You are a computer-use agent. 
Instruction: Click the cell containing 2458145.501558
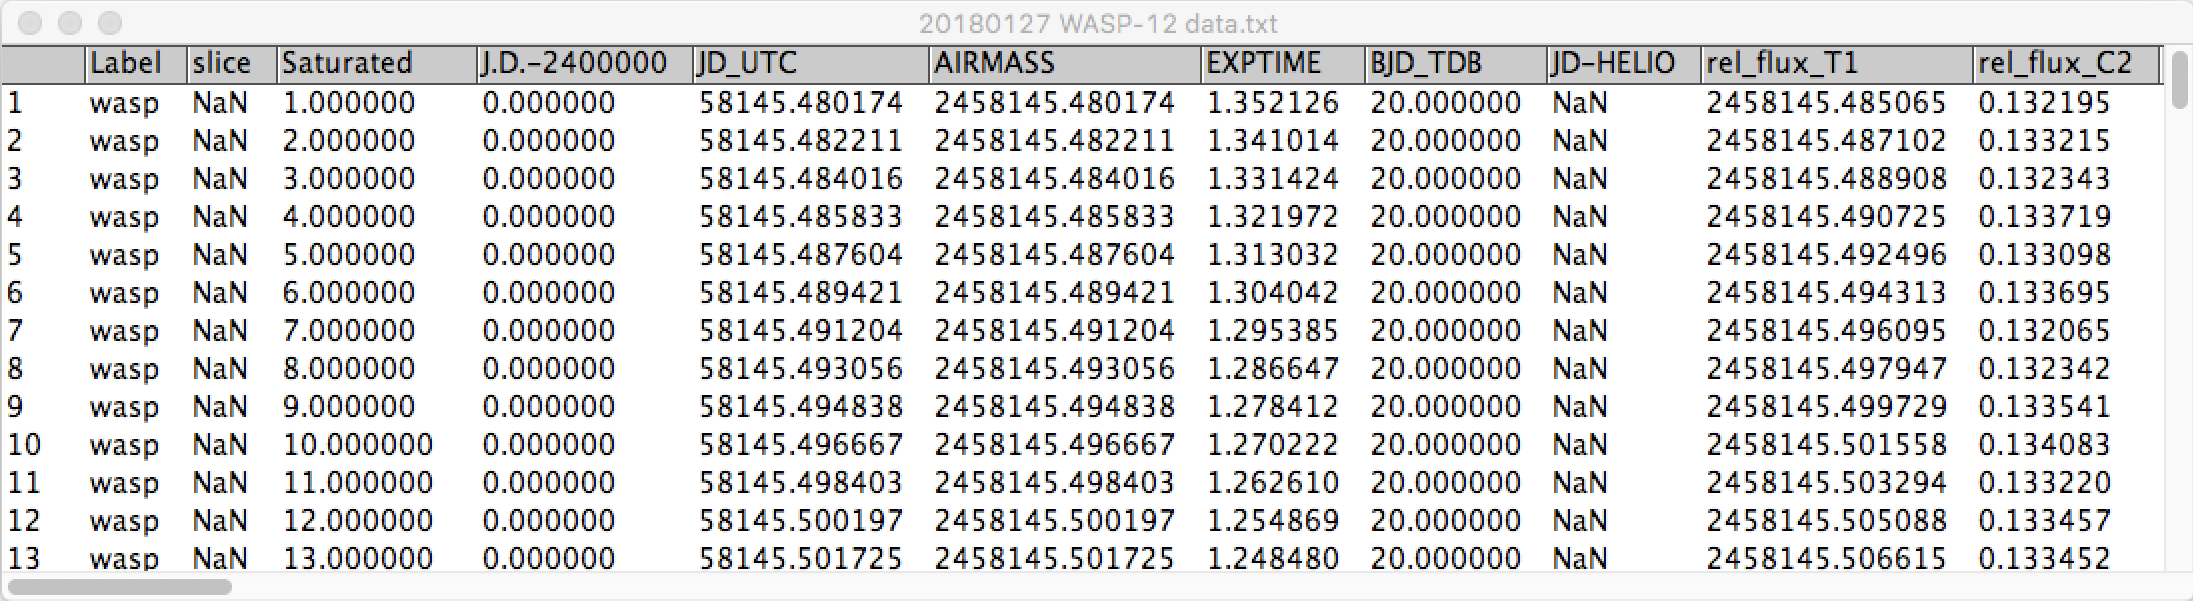pyautogui.click(x=1826, y=445)
